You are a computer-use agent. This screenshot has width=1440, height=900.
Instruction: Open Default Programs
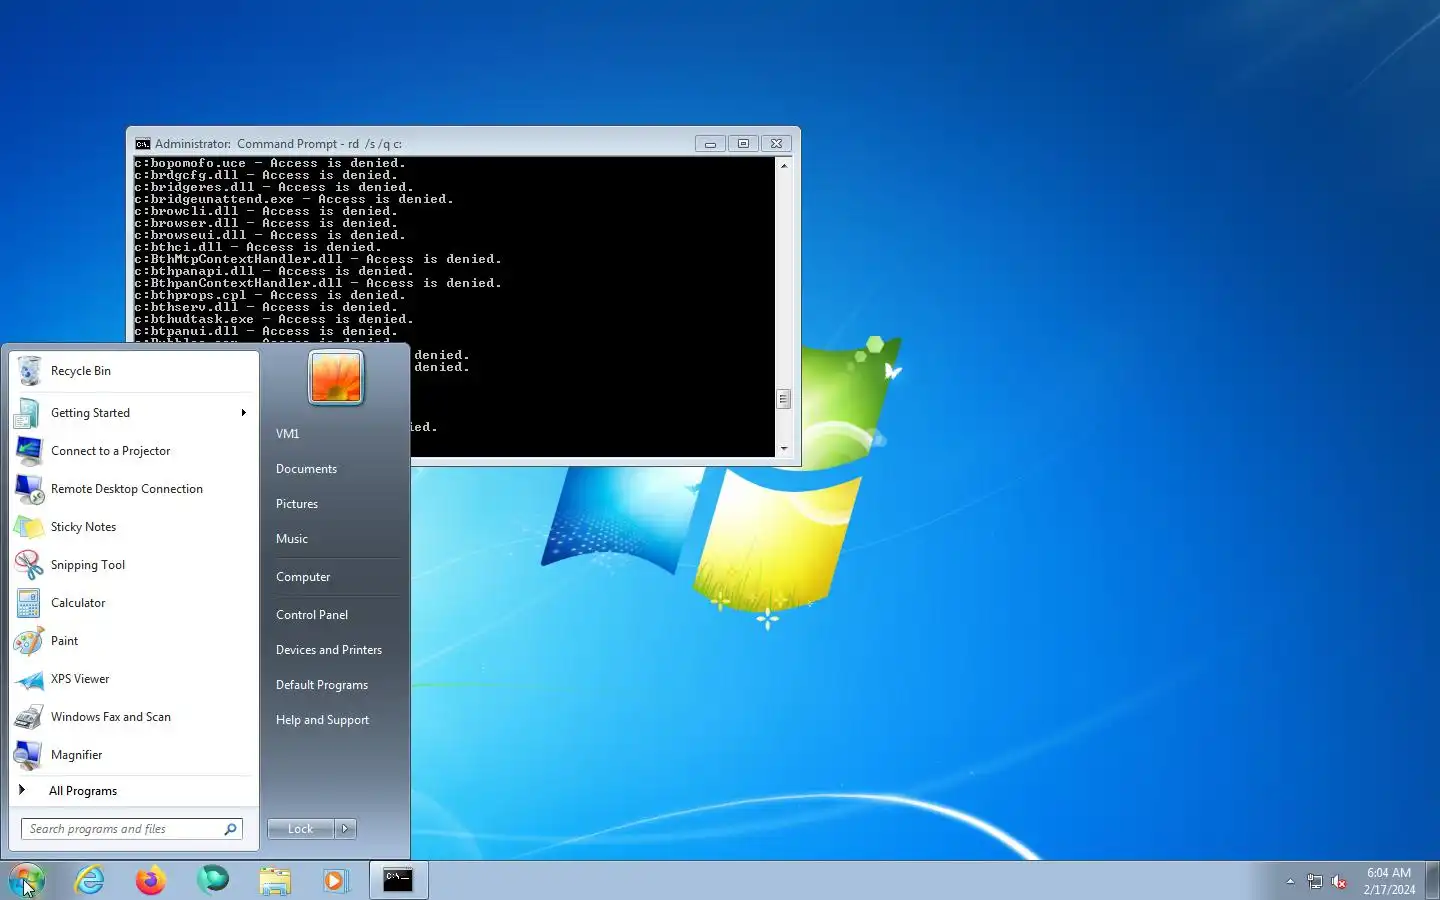coord(322,685)
